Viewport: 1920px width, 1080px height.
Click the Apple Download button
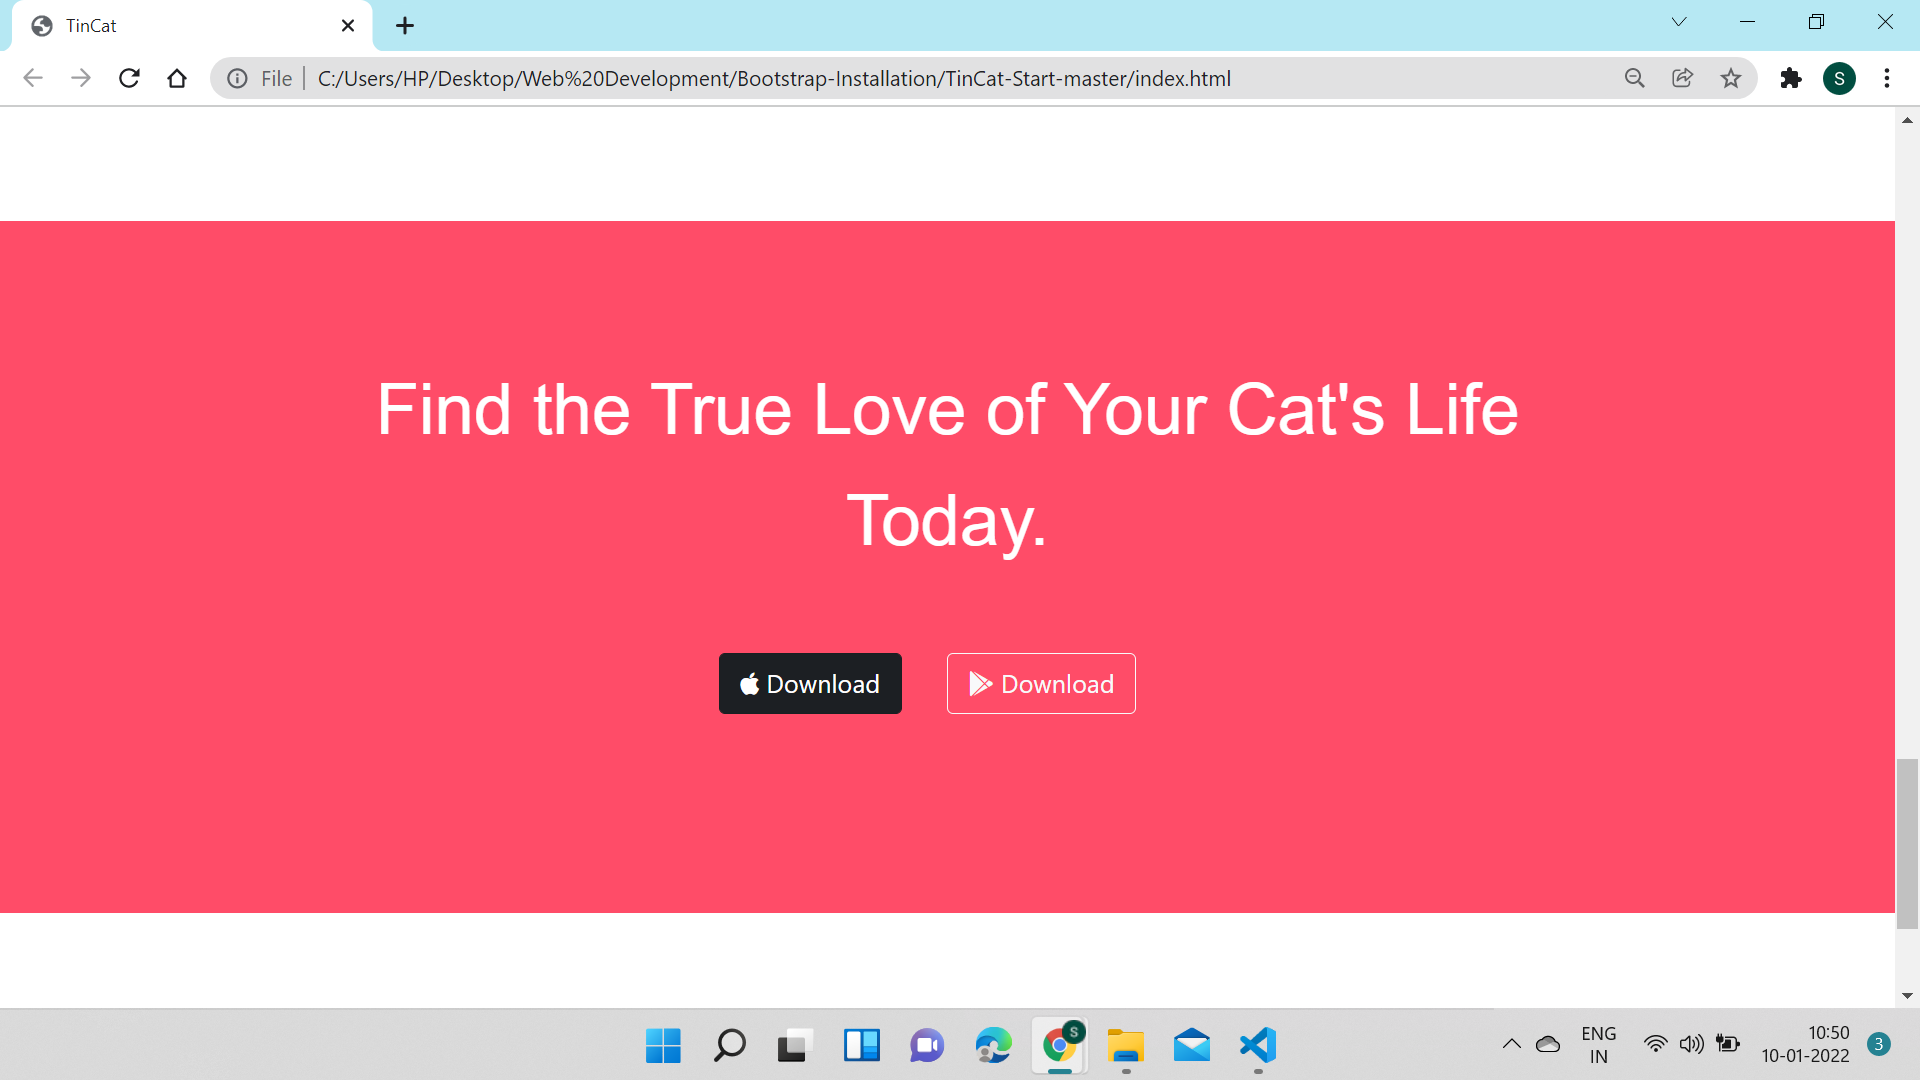(810, 684)
